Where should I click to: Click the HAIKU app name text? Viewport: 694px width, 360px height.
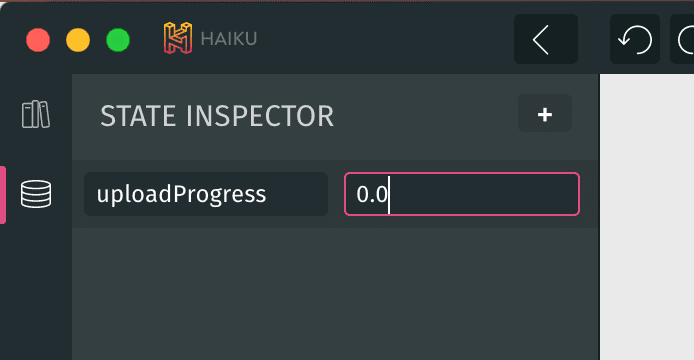tap(229, 39)
